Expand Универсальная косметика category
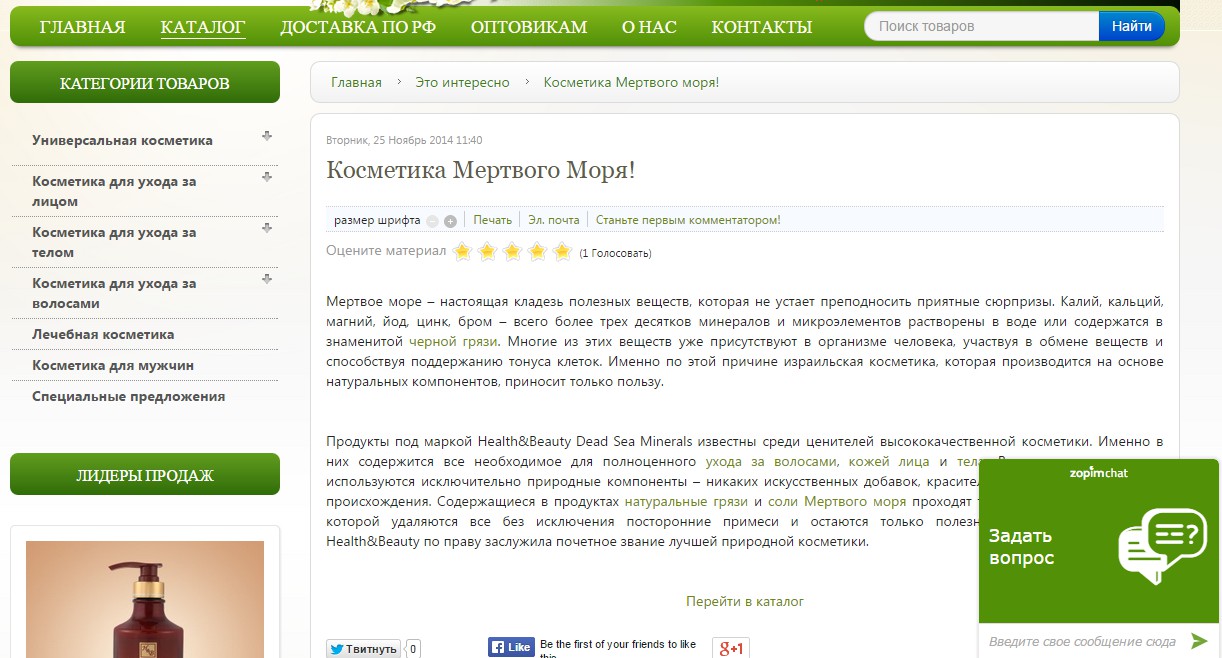Screen dimensions: 1222x658 pyautogui.click(x=267, y=136)
